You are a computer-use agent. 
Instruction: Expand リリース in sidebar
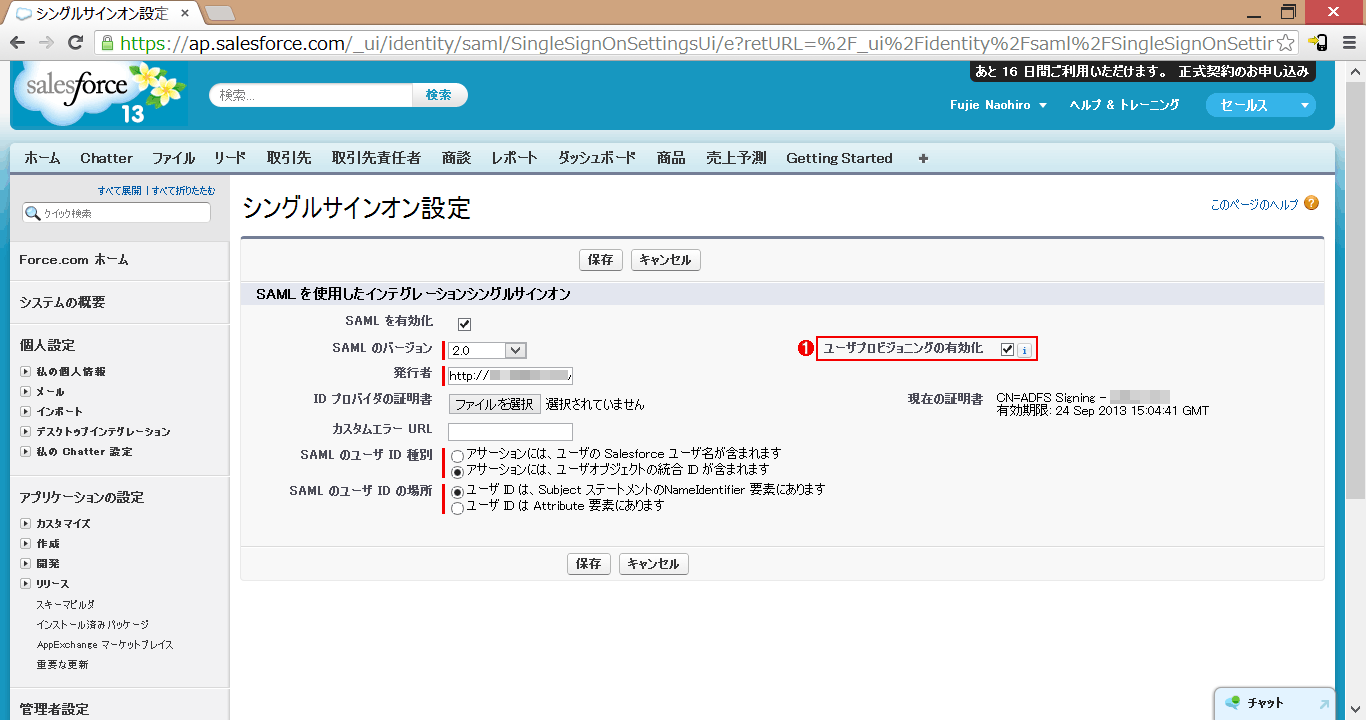(26, 584)
